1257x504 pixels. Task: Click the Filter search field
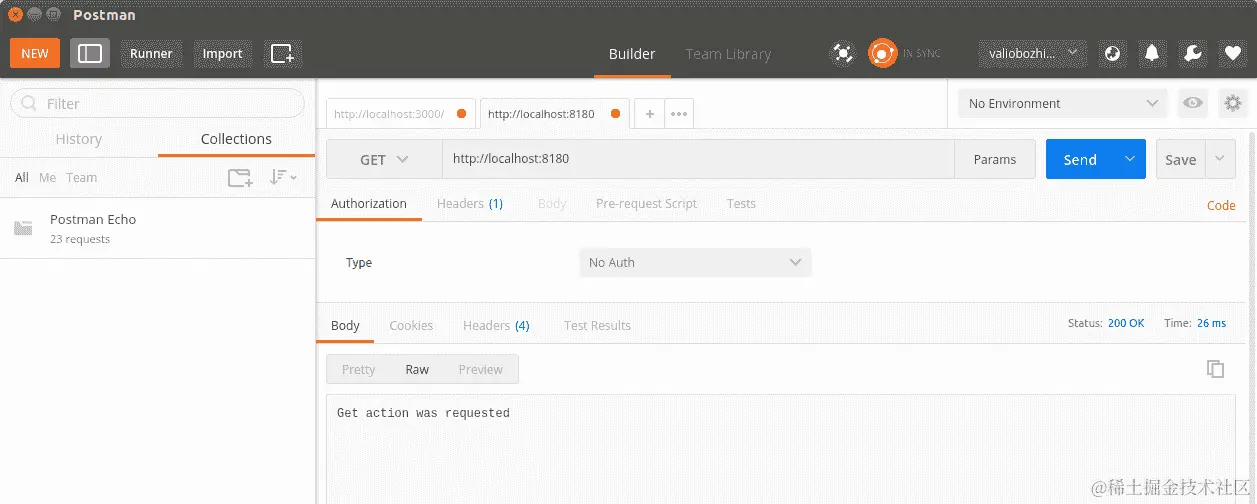click(x=157, y=103)
